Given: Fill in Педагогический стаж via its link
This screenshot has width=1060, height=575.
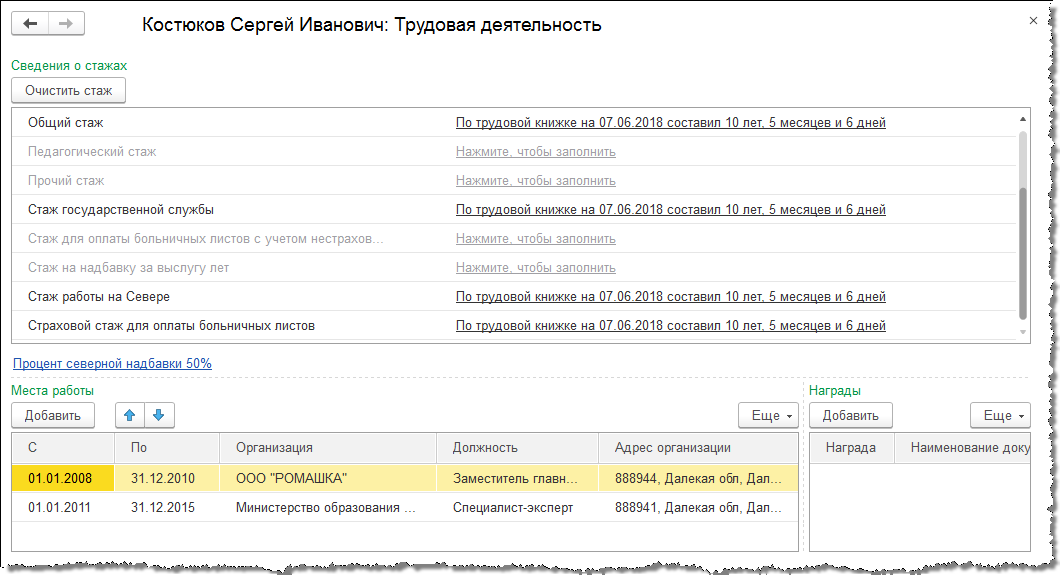Looking at the screenshot, I should click(x=535, y=152).
